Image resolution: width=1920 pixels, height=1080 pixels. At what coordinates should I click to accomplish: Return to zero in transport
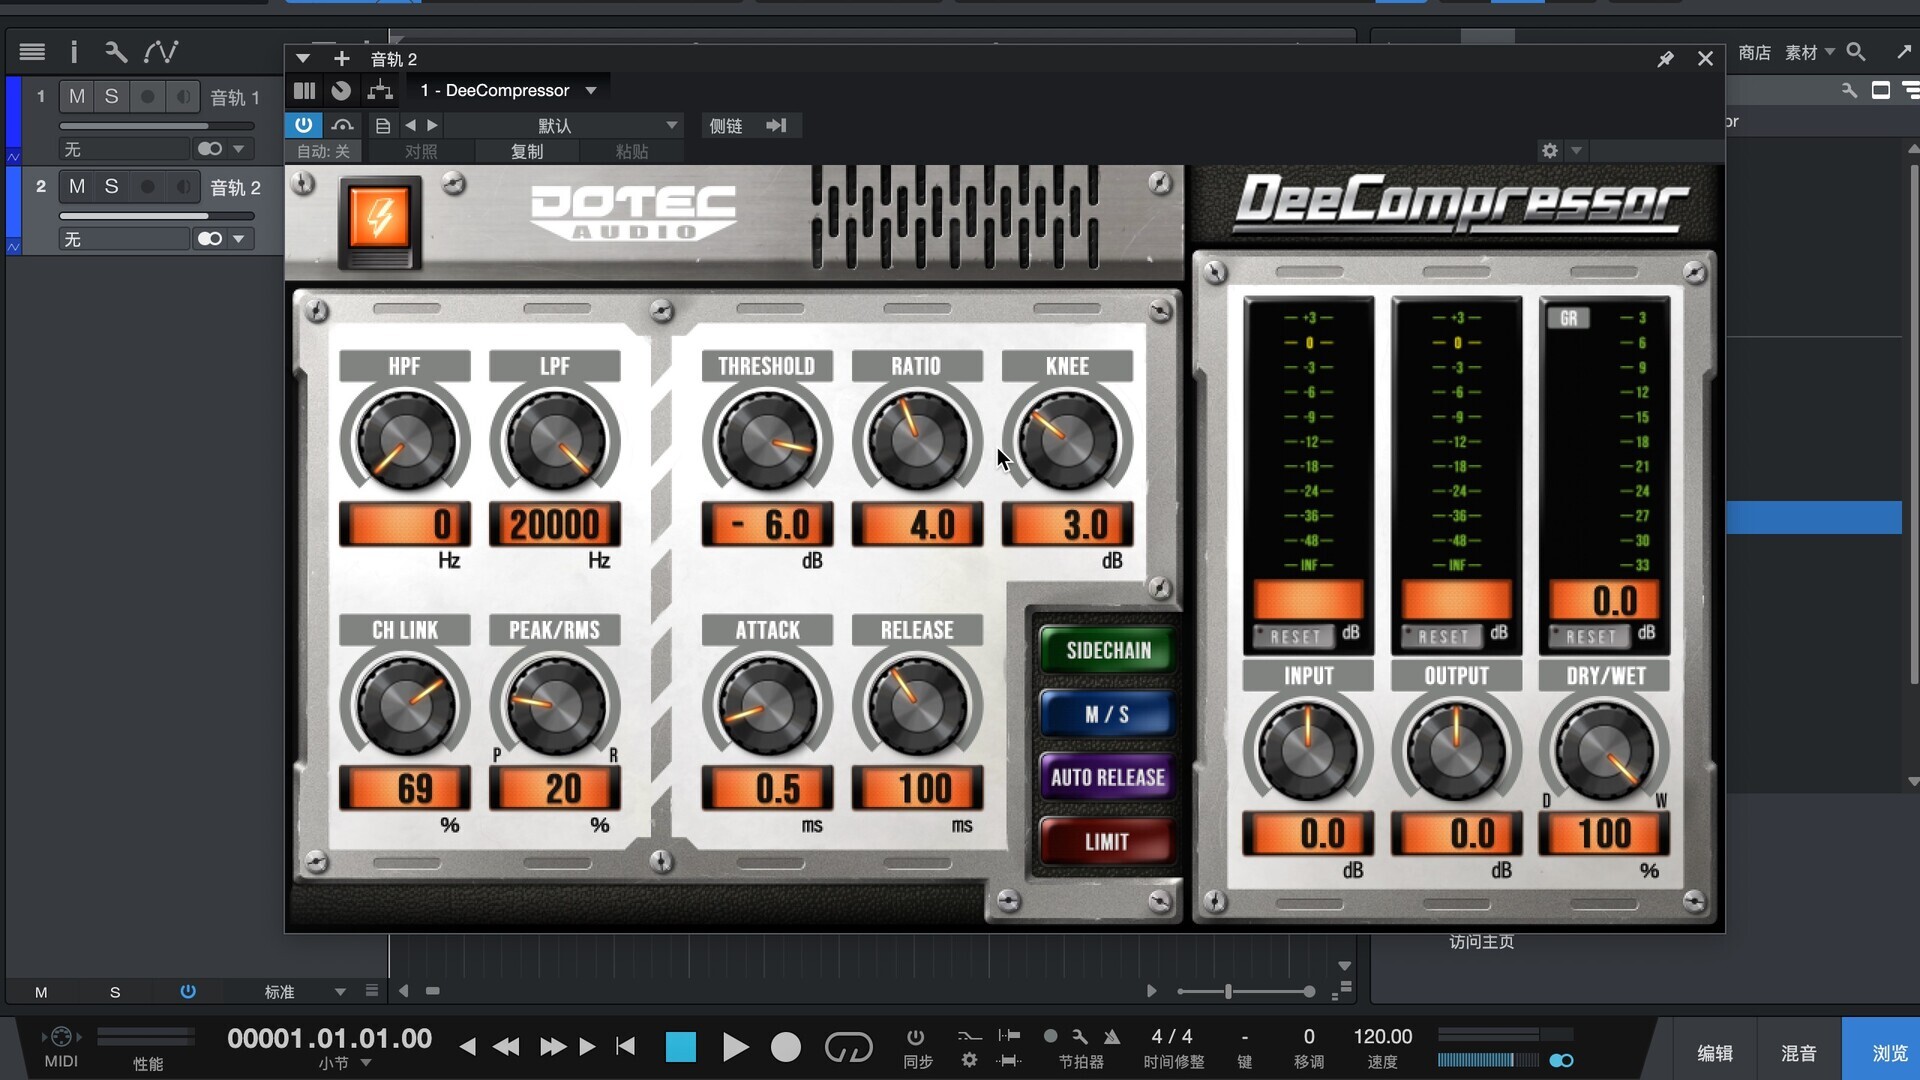click(x=625, y=1047)
